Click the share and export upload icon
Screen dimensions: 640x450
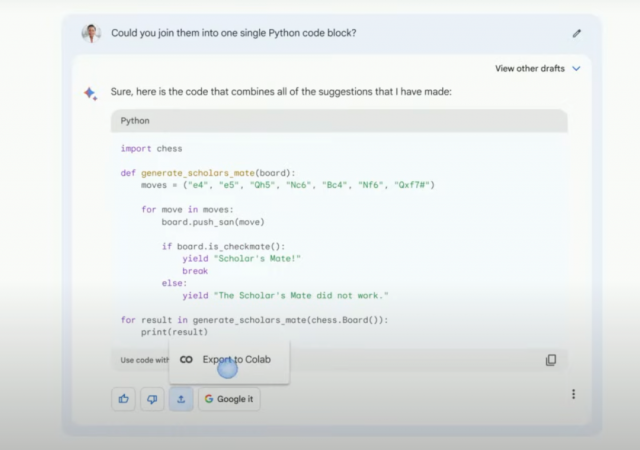pos(181,399)
